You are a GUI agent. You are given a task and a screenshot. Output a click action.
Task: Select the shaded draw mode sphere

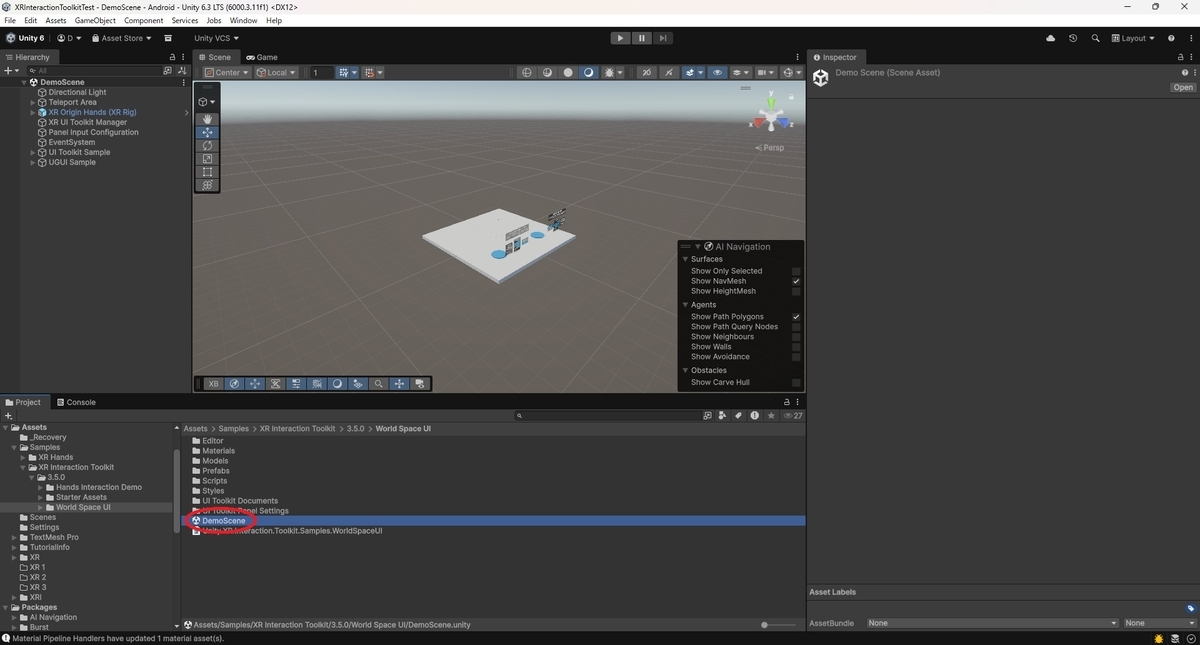coord(568,72)
